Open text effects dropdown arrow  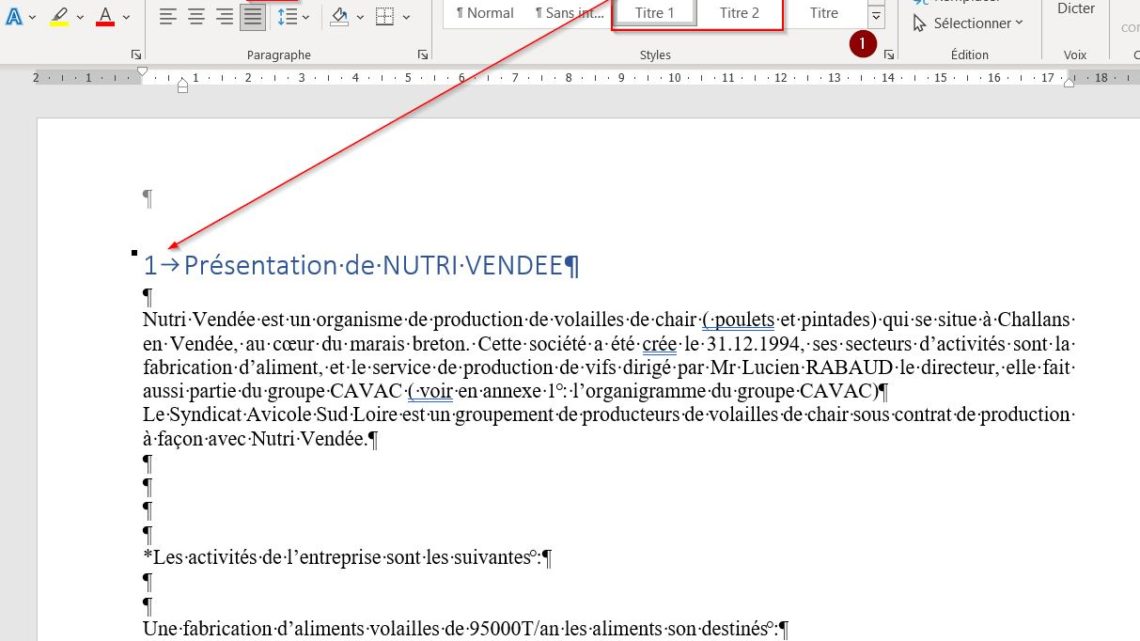coord(33,17)
